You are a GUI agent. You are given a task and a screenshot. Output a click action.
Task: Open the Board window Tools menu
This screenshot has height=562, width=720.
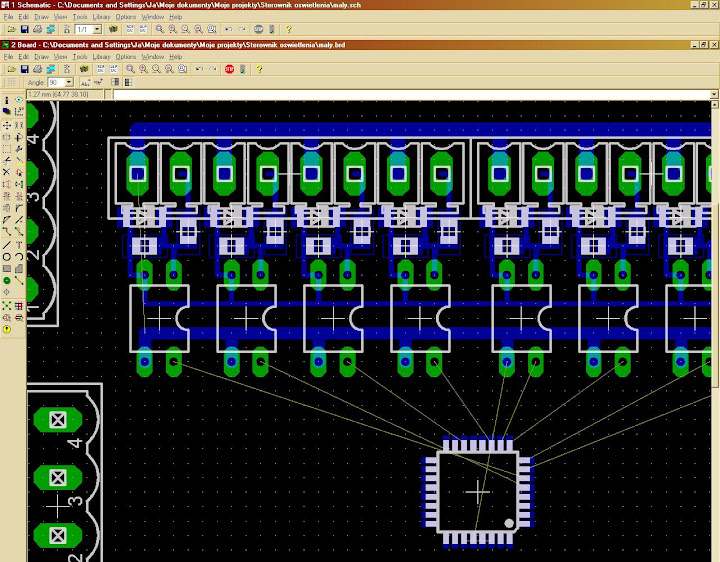[80, 56]
